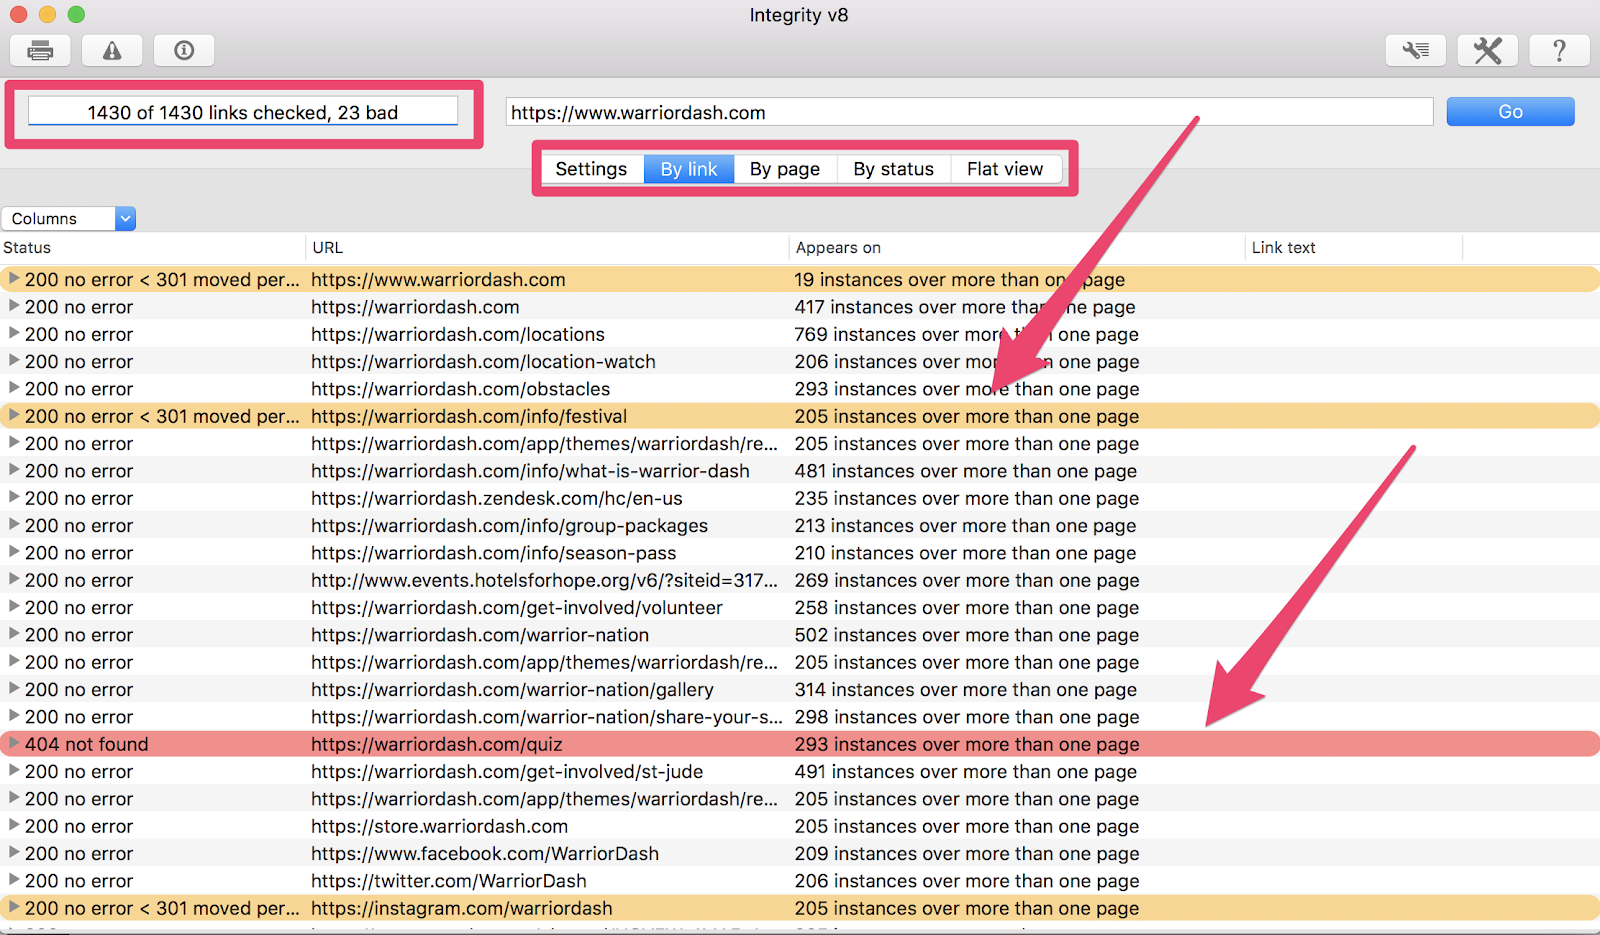1600x935 pixels.
Task: Open the wrench-and-list tool button
Action: pyautogui.click(x=1415, y=50)
